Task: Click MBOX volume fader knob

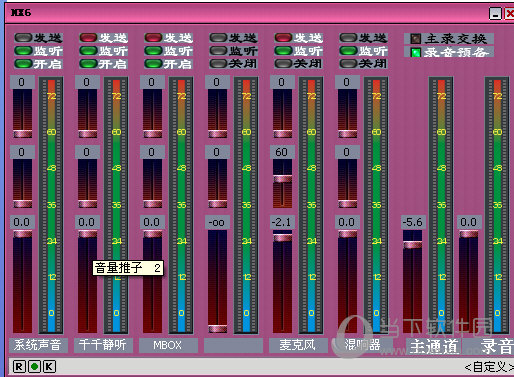Action: click(x=153, y=234)
